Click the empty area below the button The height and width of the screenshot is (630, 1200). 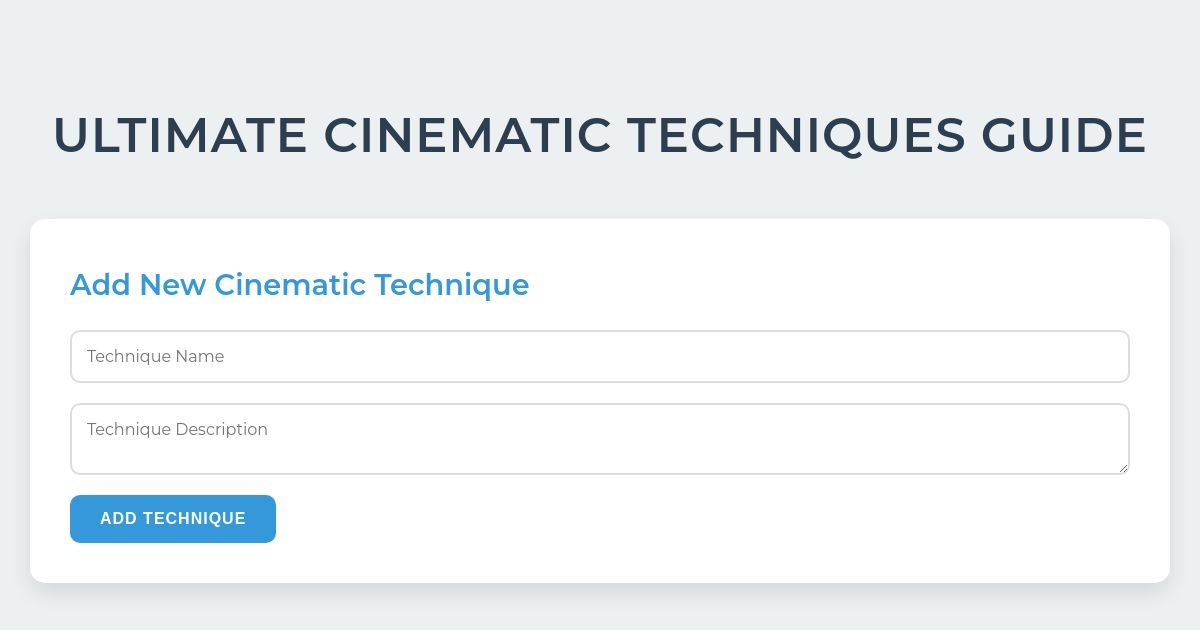coord(600,562)
